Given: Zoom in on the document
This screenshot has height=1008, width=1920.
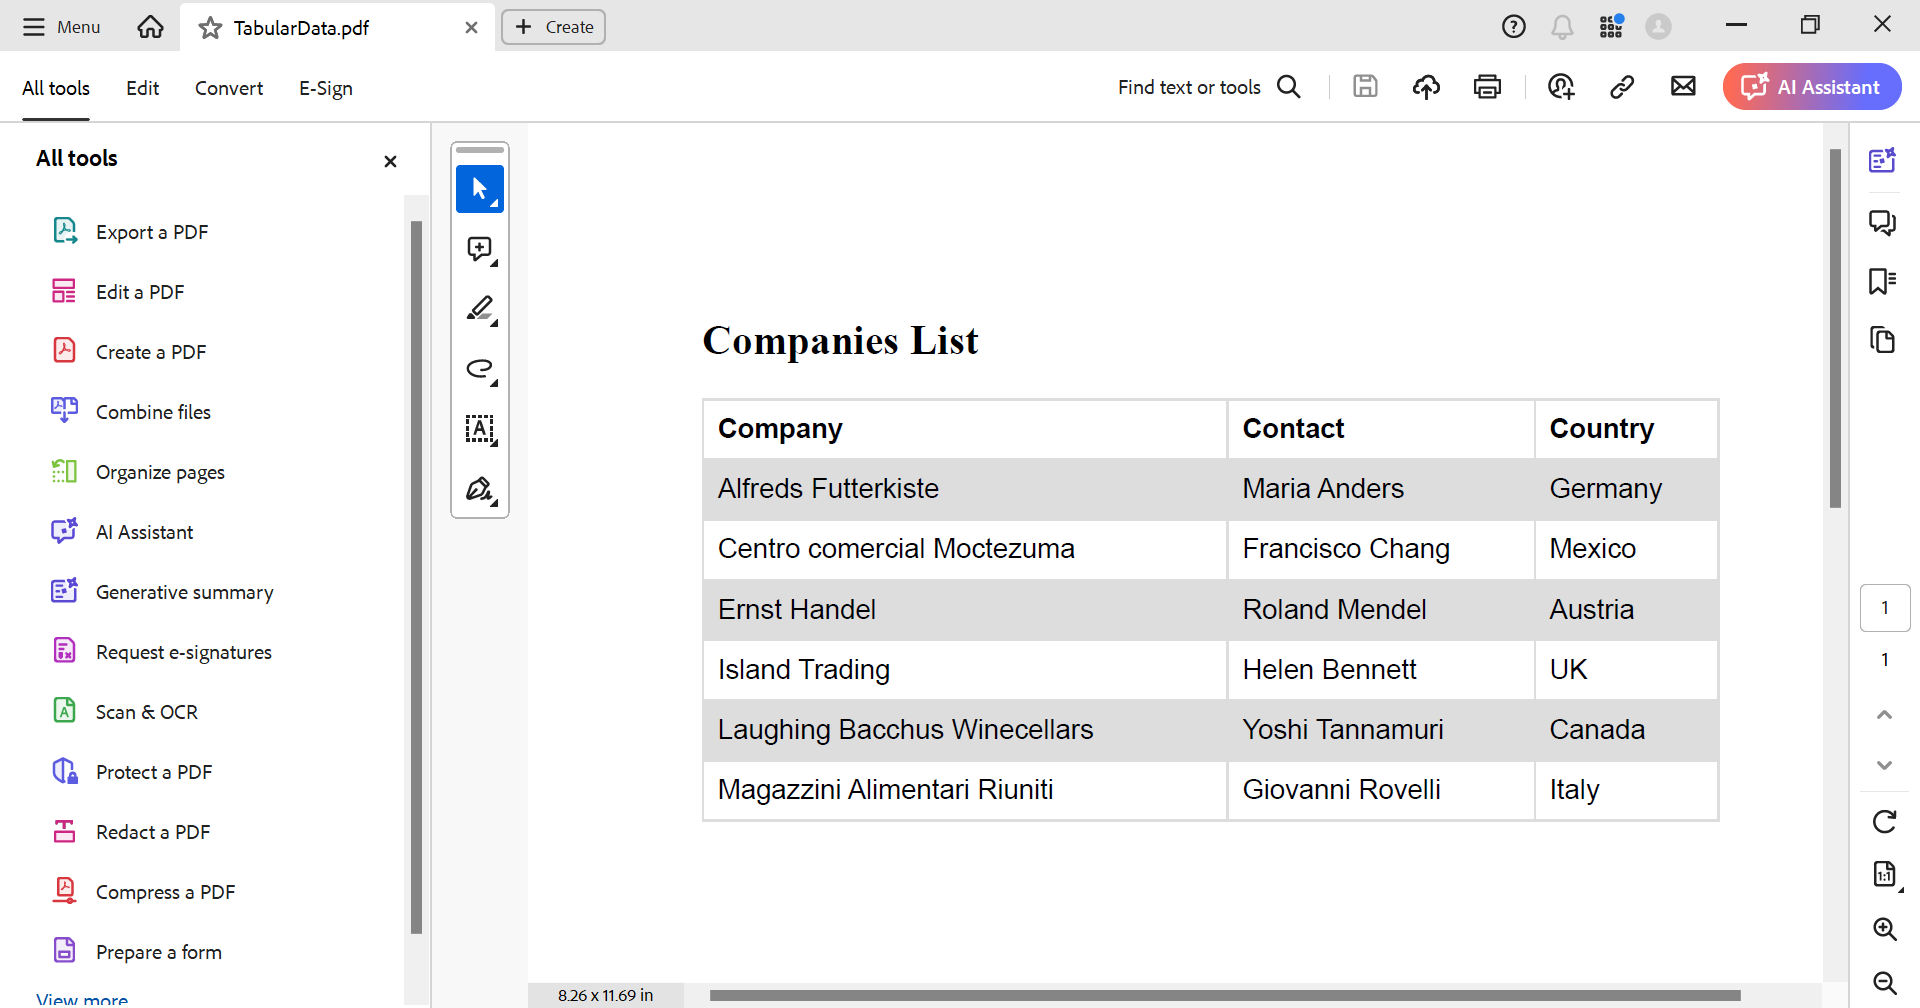Looking at the screenshot, I should tap(1886, 929).
